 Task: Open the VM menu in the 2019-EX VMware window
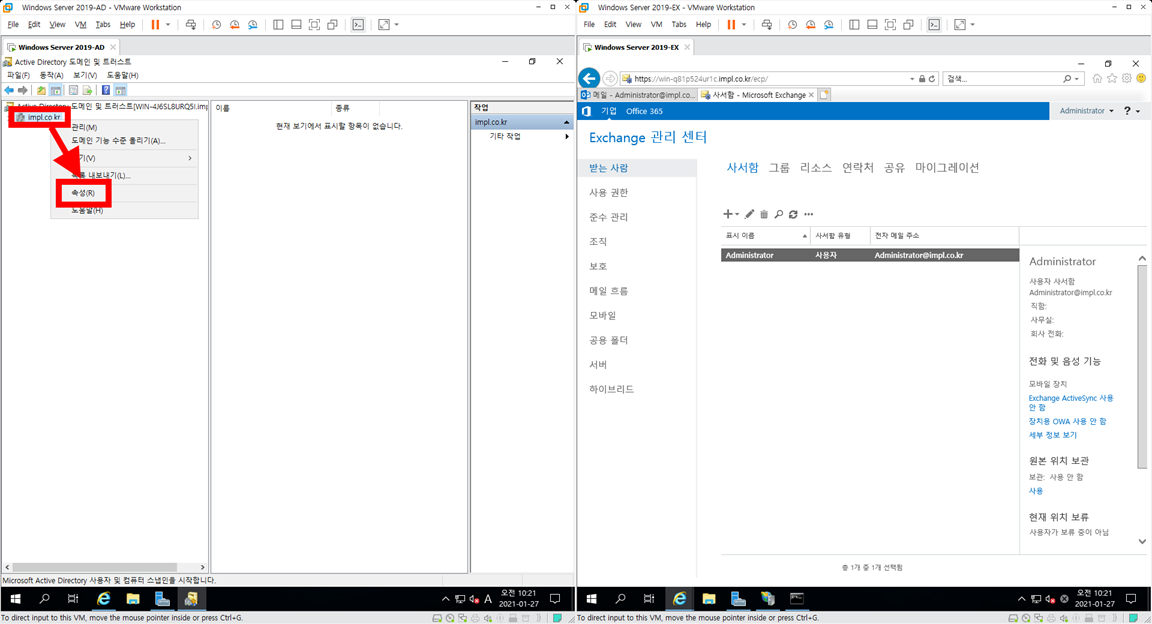656,24
